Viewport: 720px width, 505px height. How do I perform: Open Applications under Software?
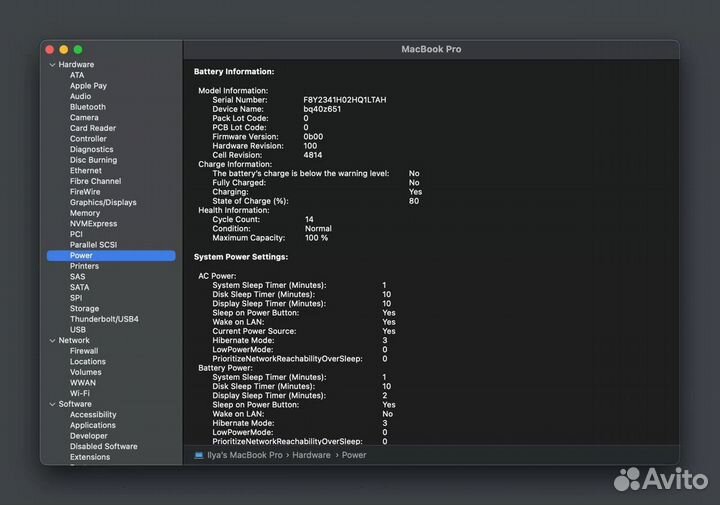coord(93,425)
